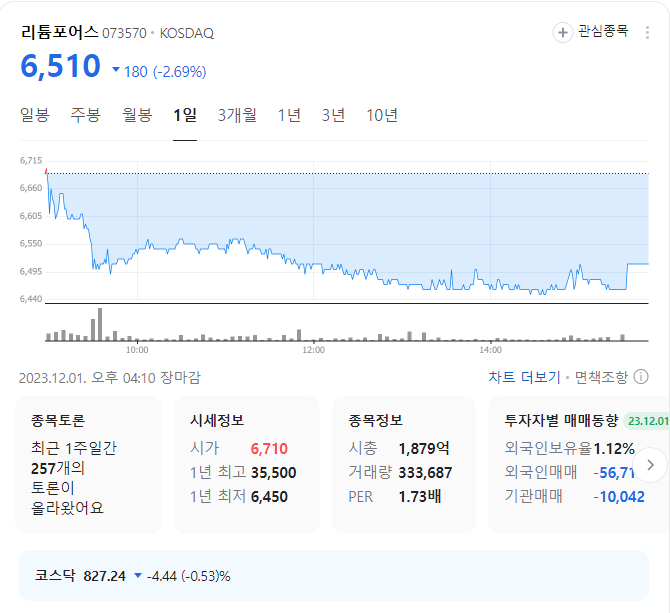Click the 1년 최고 value 35,500
The image size is (670, 613).
click(x=273, y=472)
